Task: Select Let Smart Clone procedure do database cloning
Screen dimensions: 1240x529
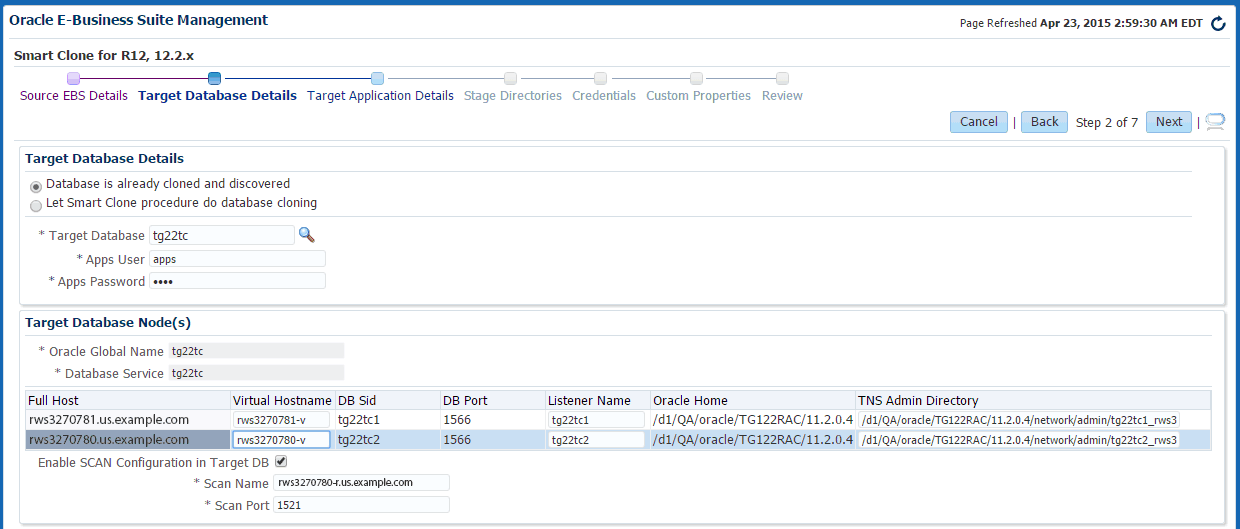Action: [x=36, y=205]
